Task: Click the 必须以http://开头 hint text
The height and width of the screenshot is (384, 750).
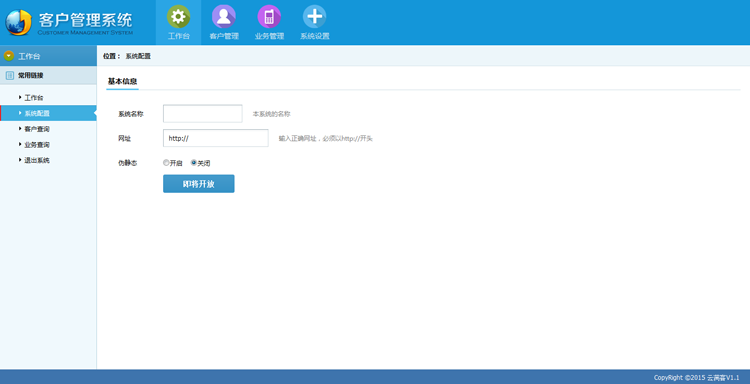Action: [347, 139]
